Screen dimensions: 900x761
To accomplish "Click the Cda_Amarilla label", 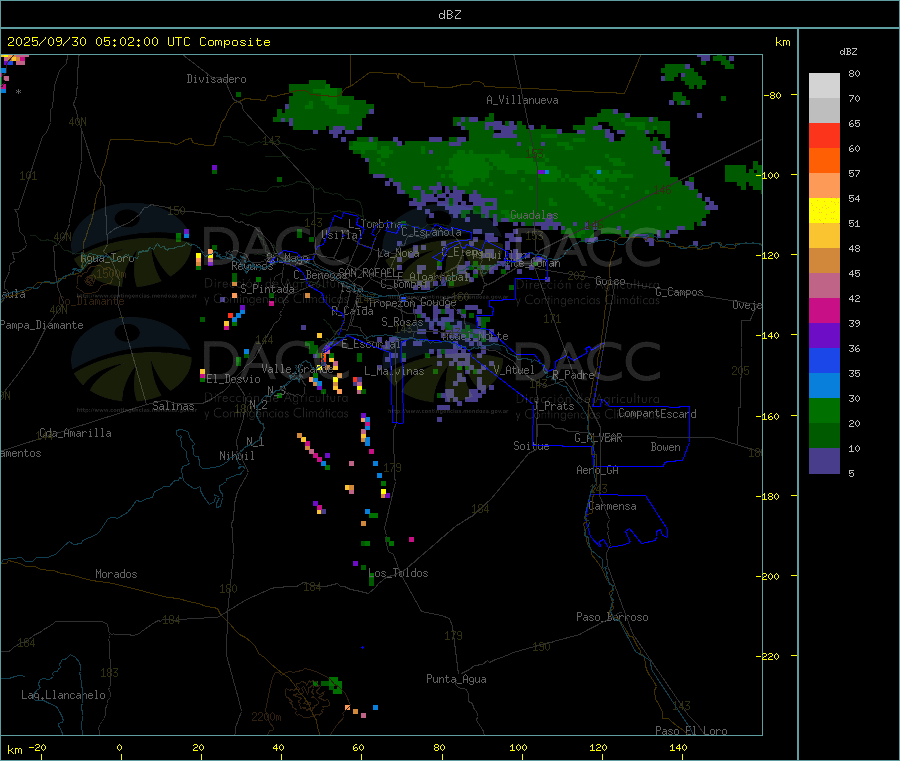I will coord(75,433).
